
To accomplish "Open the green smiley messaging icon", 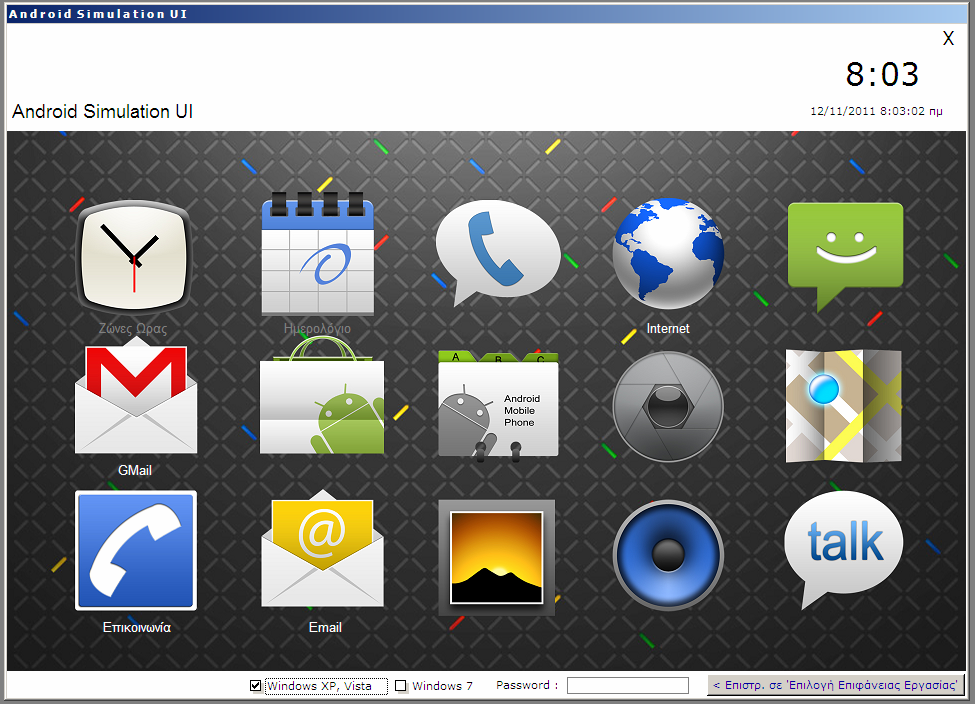I will (846, 256).
